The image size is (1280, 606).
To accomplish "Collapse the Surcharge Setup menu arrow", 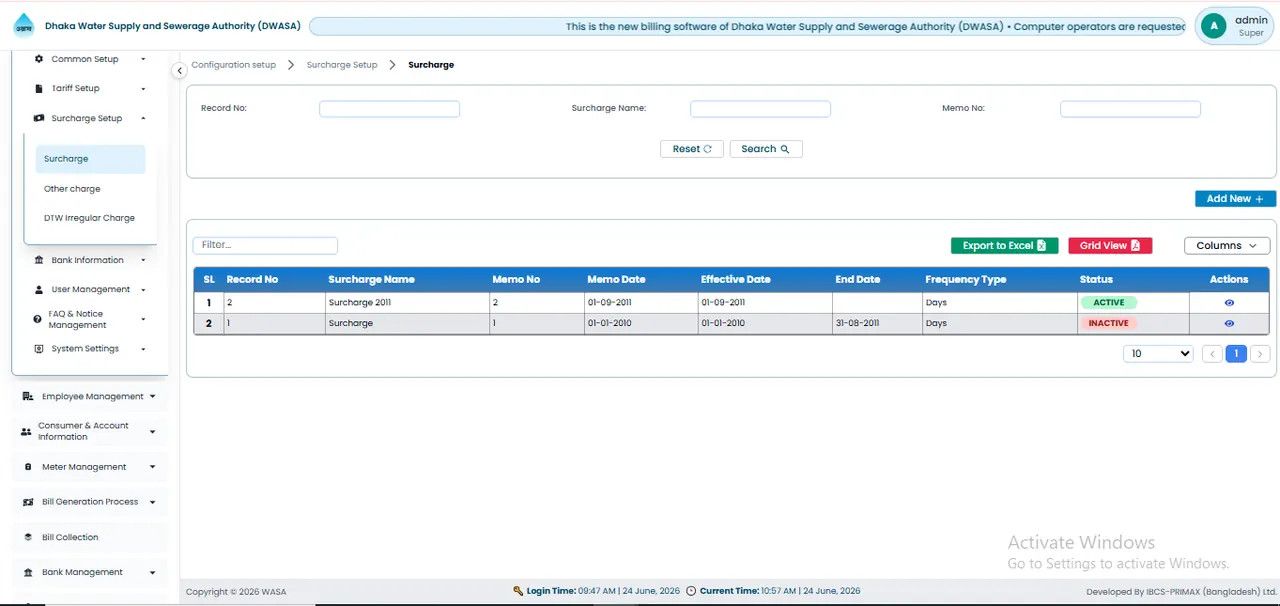I will (143, 118).
